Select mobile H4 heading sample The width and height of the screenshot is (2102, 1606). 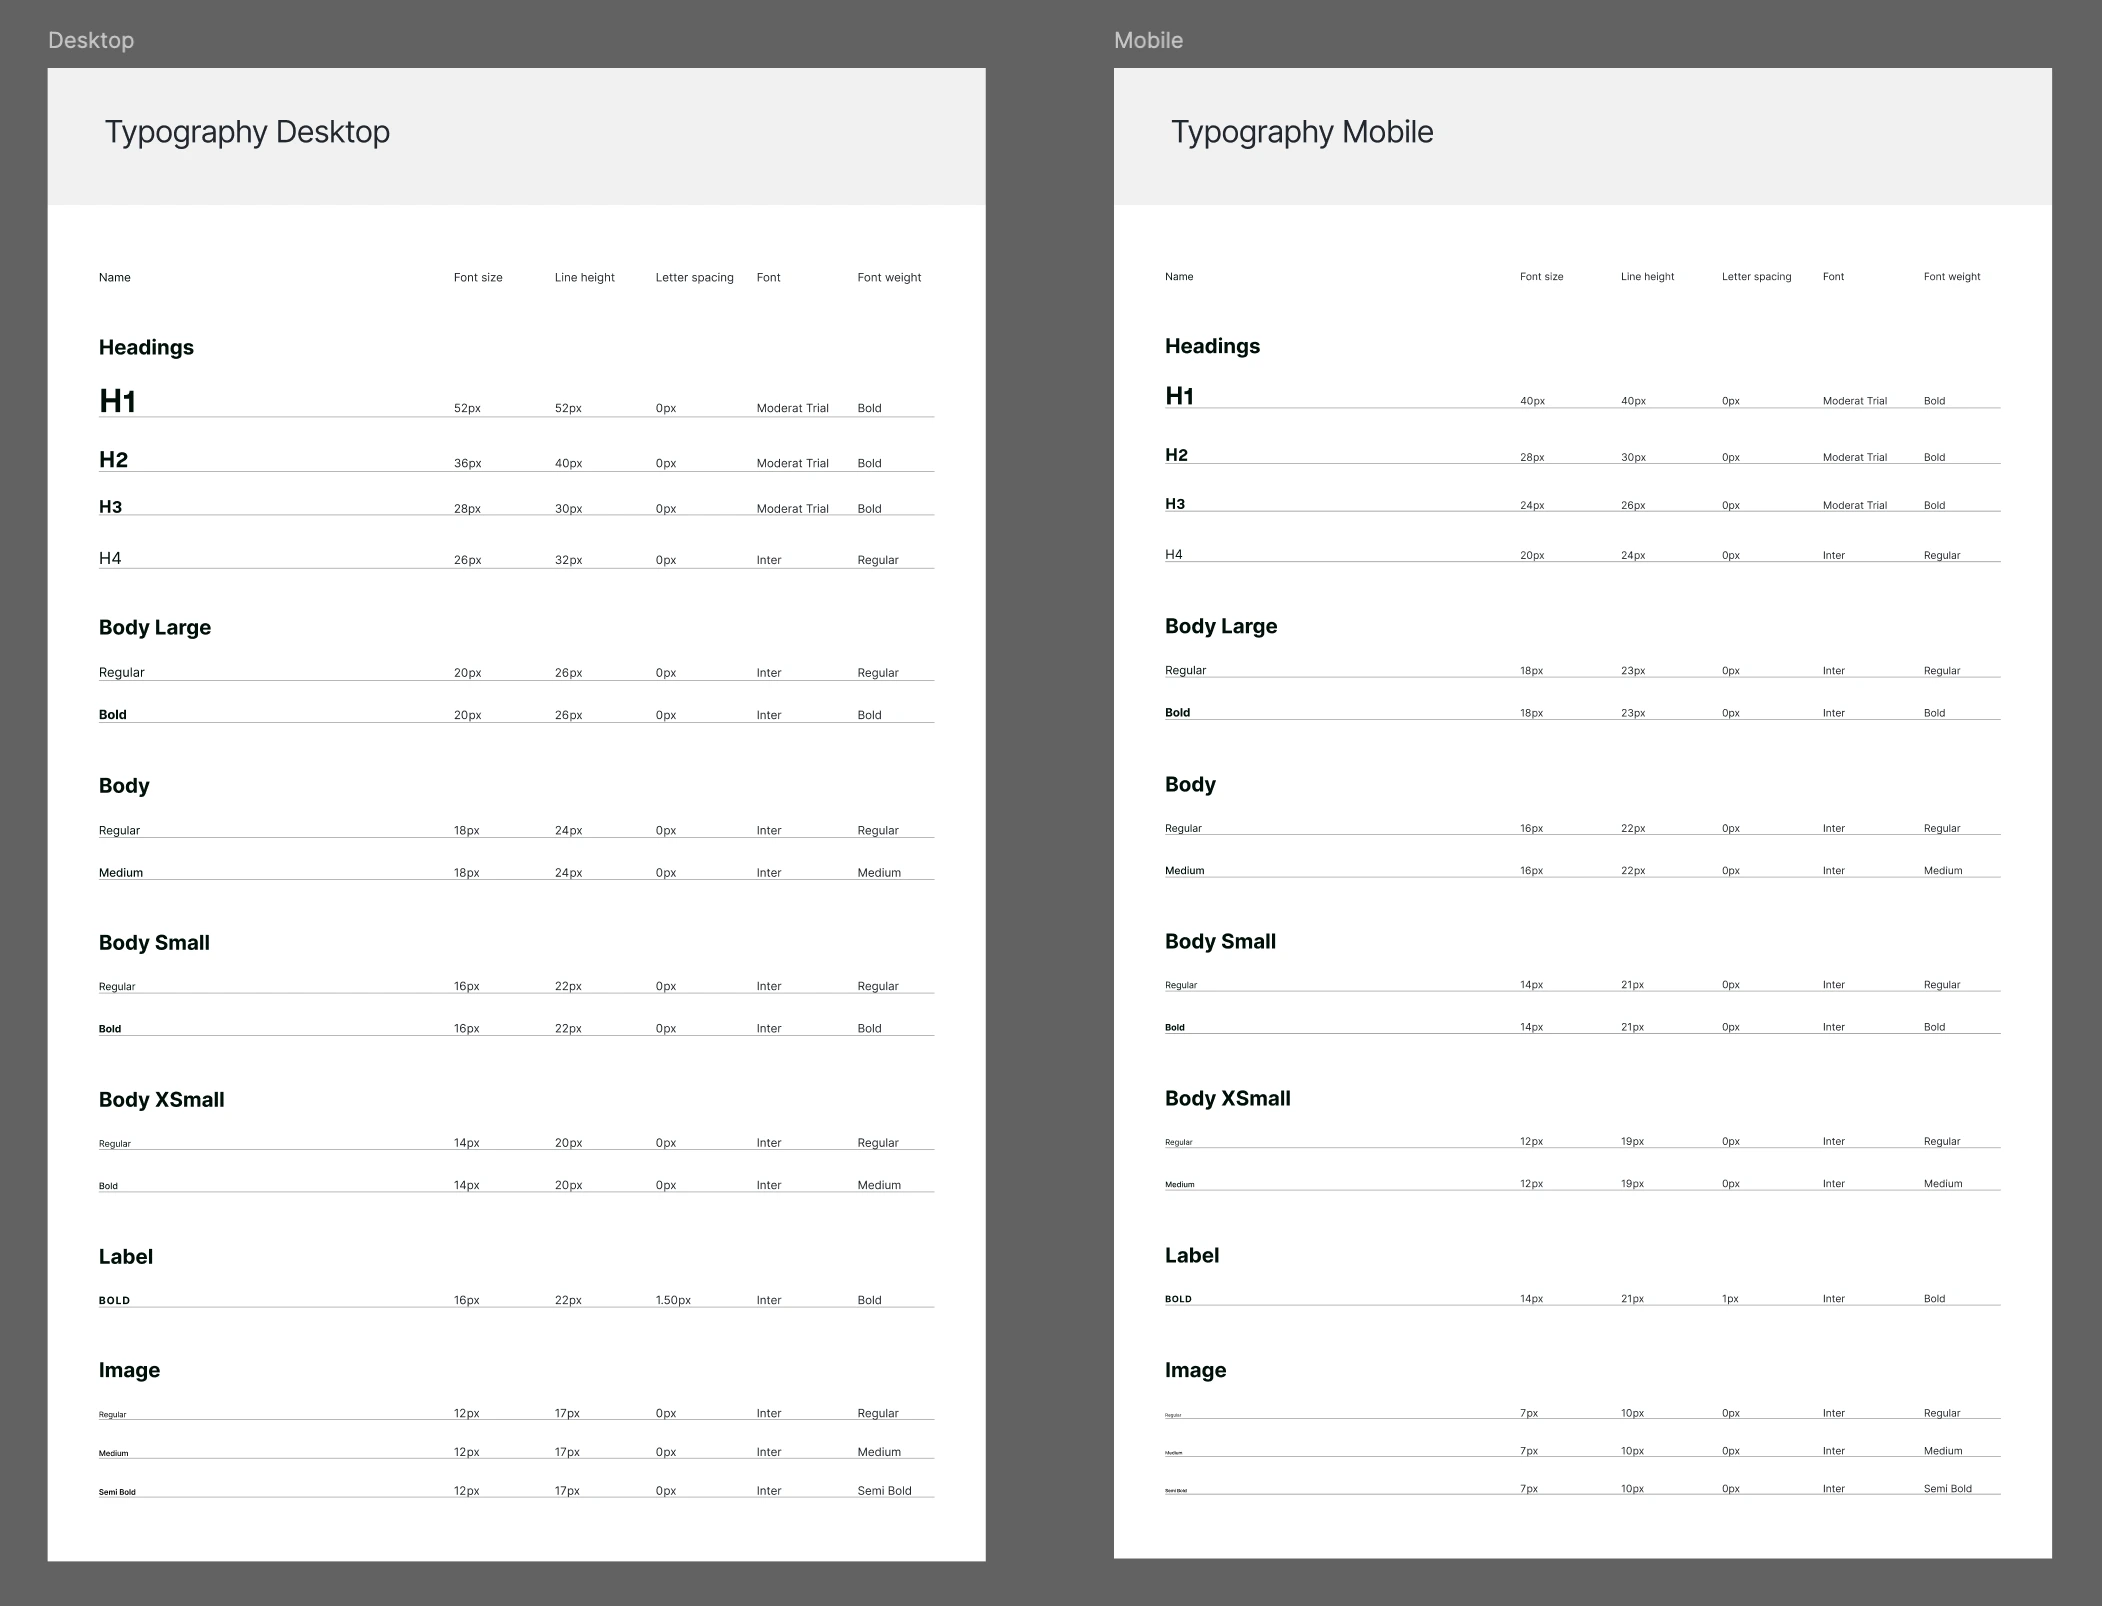click(1173, 555)
